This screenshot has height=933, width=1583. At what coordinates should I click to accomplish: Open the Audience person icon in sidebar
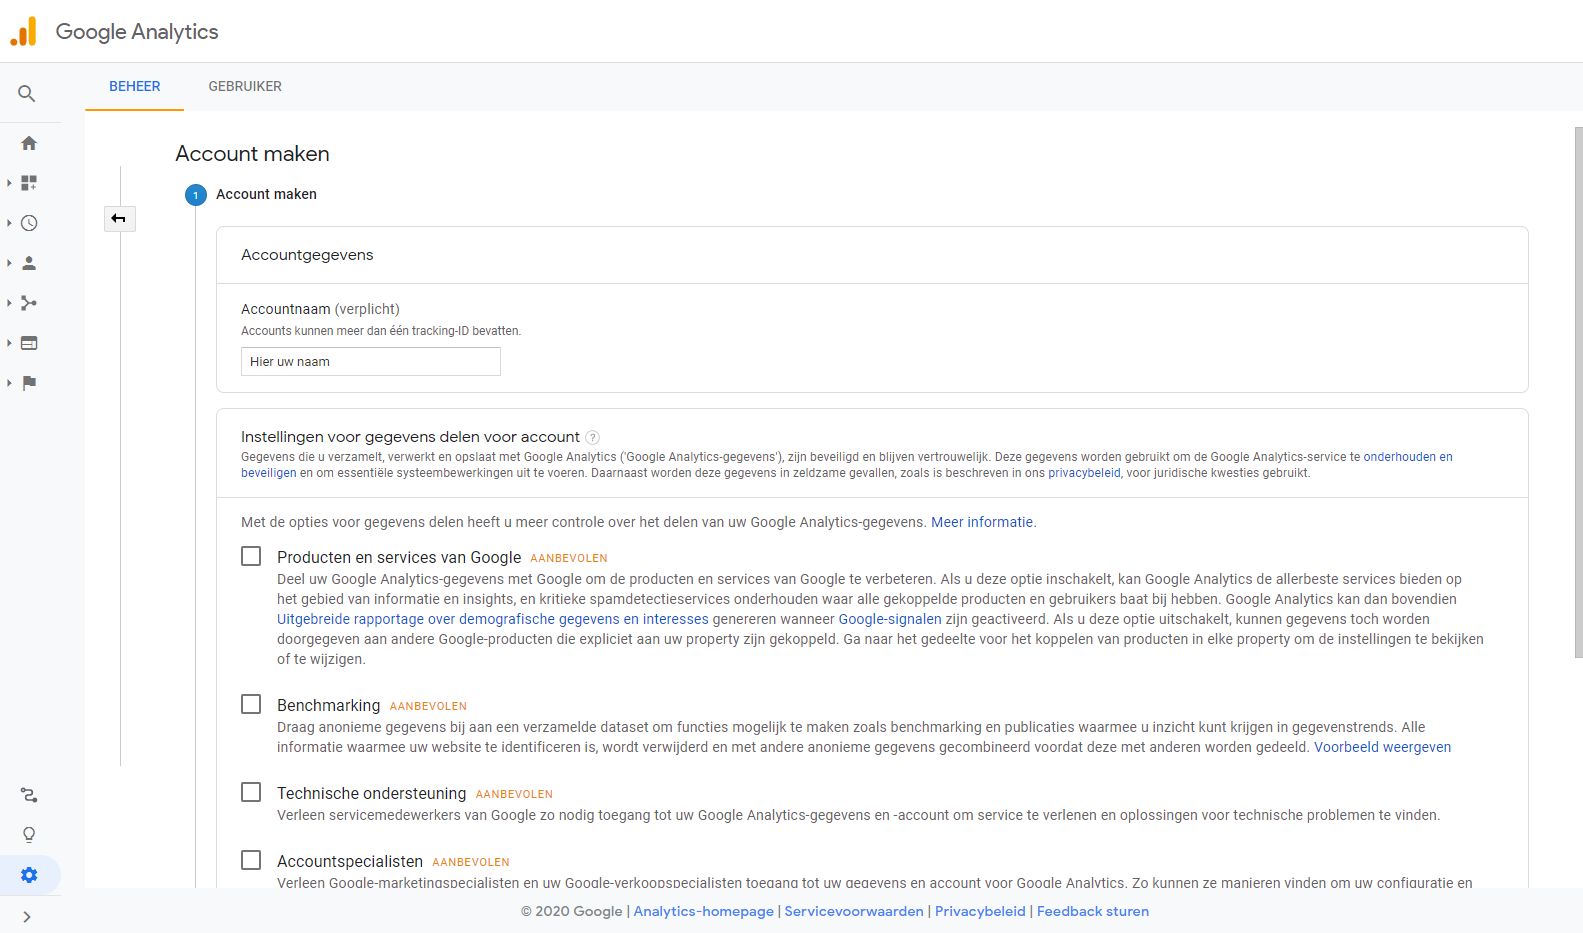point(29,263)
